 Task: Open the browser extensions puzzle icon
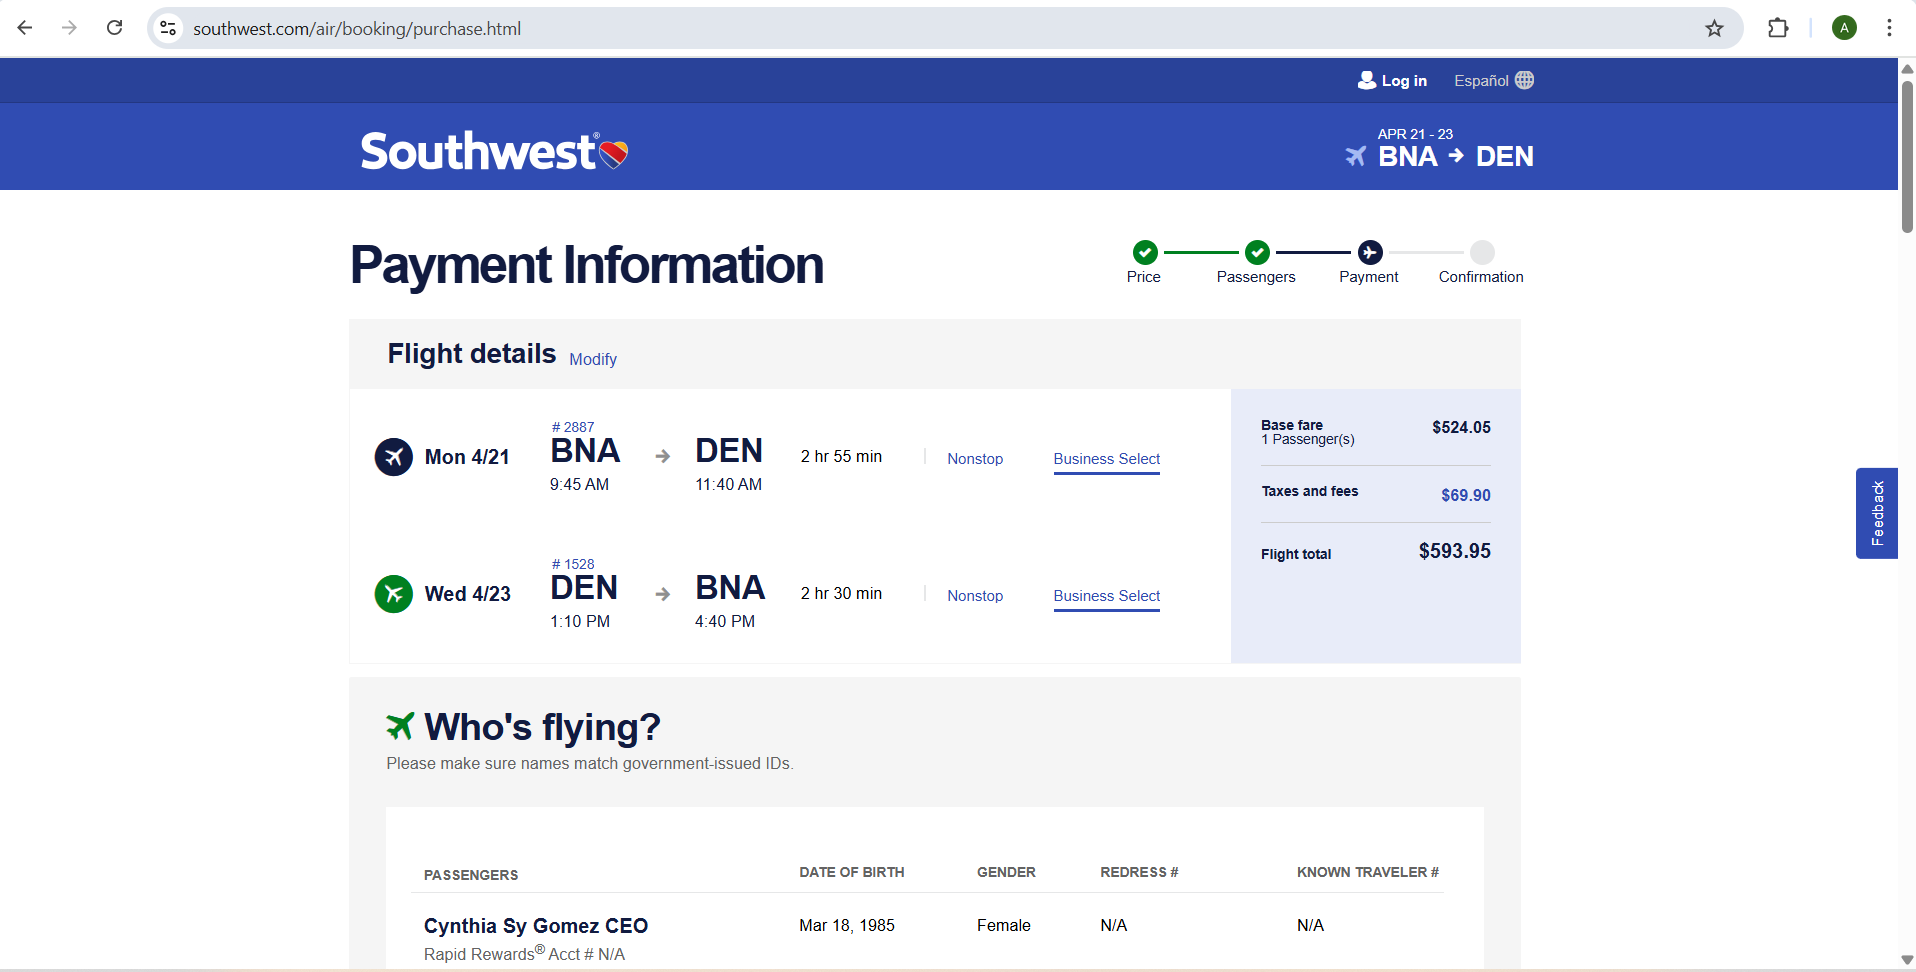point(1778,28)
